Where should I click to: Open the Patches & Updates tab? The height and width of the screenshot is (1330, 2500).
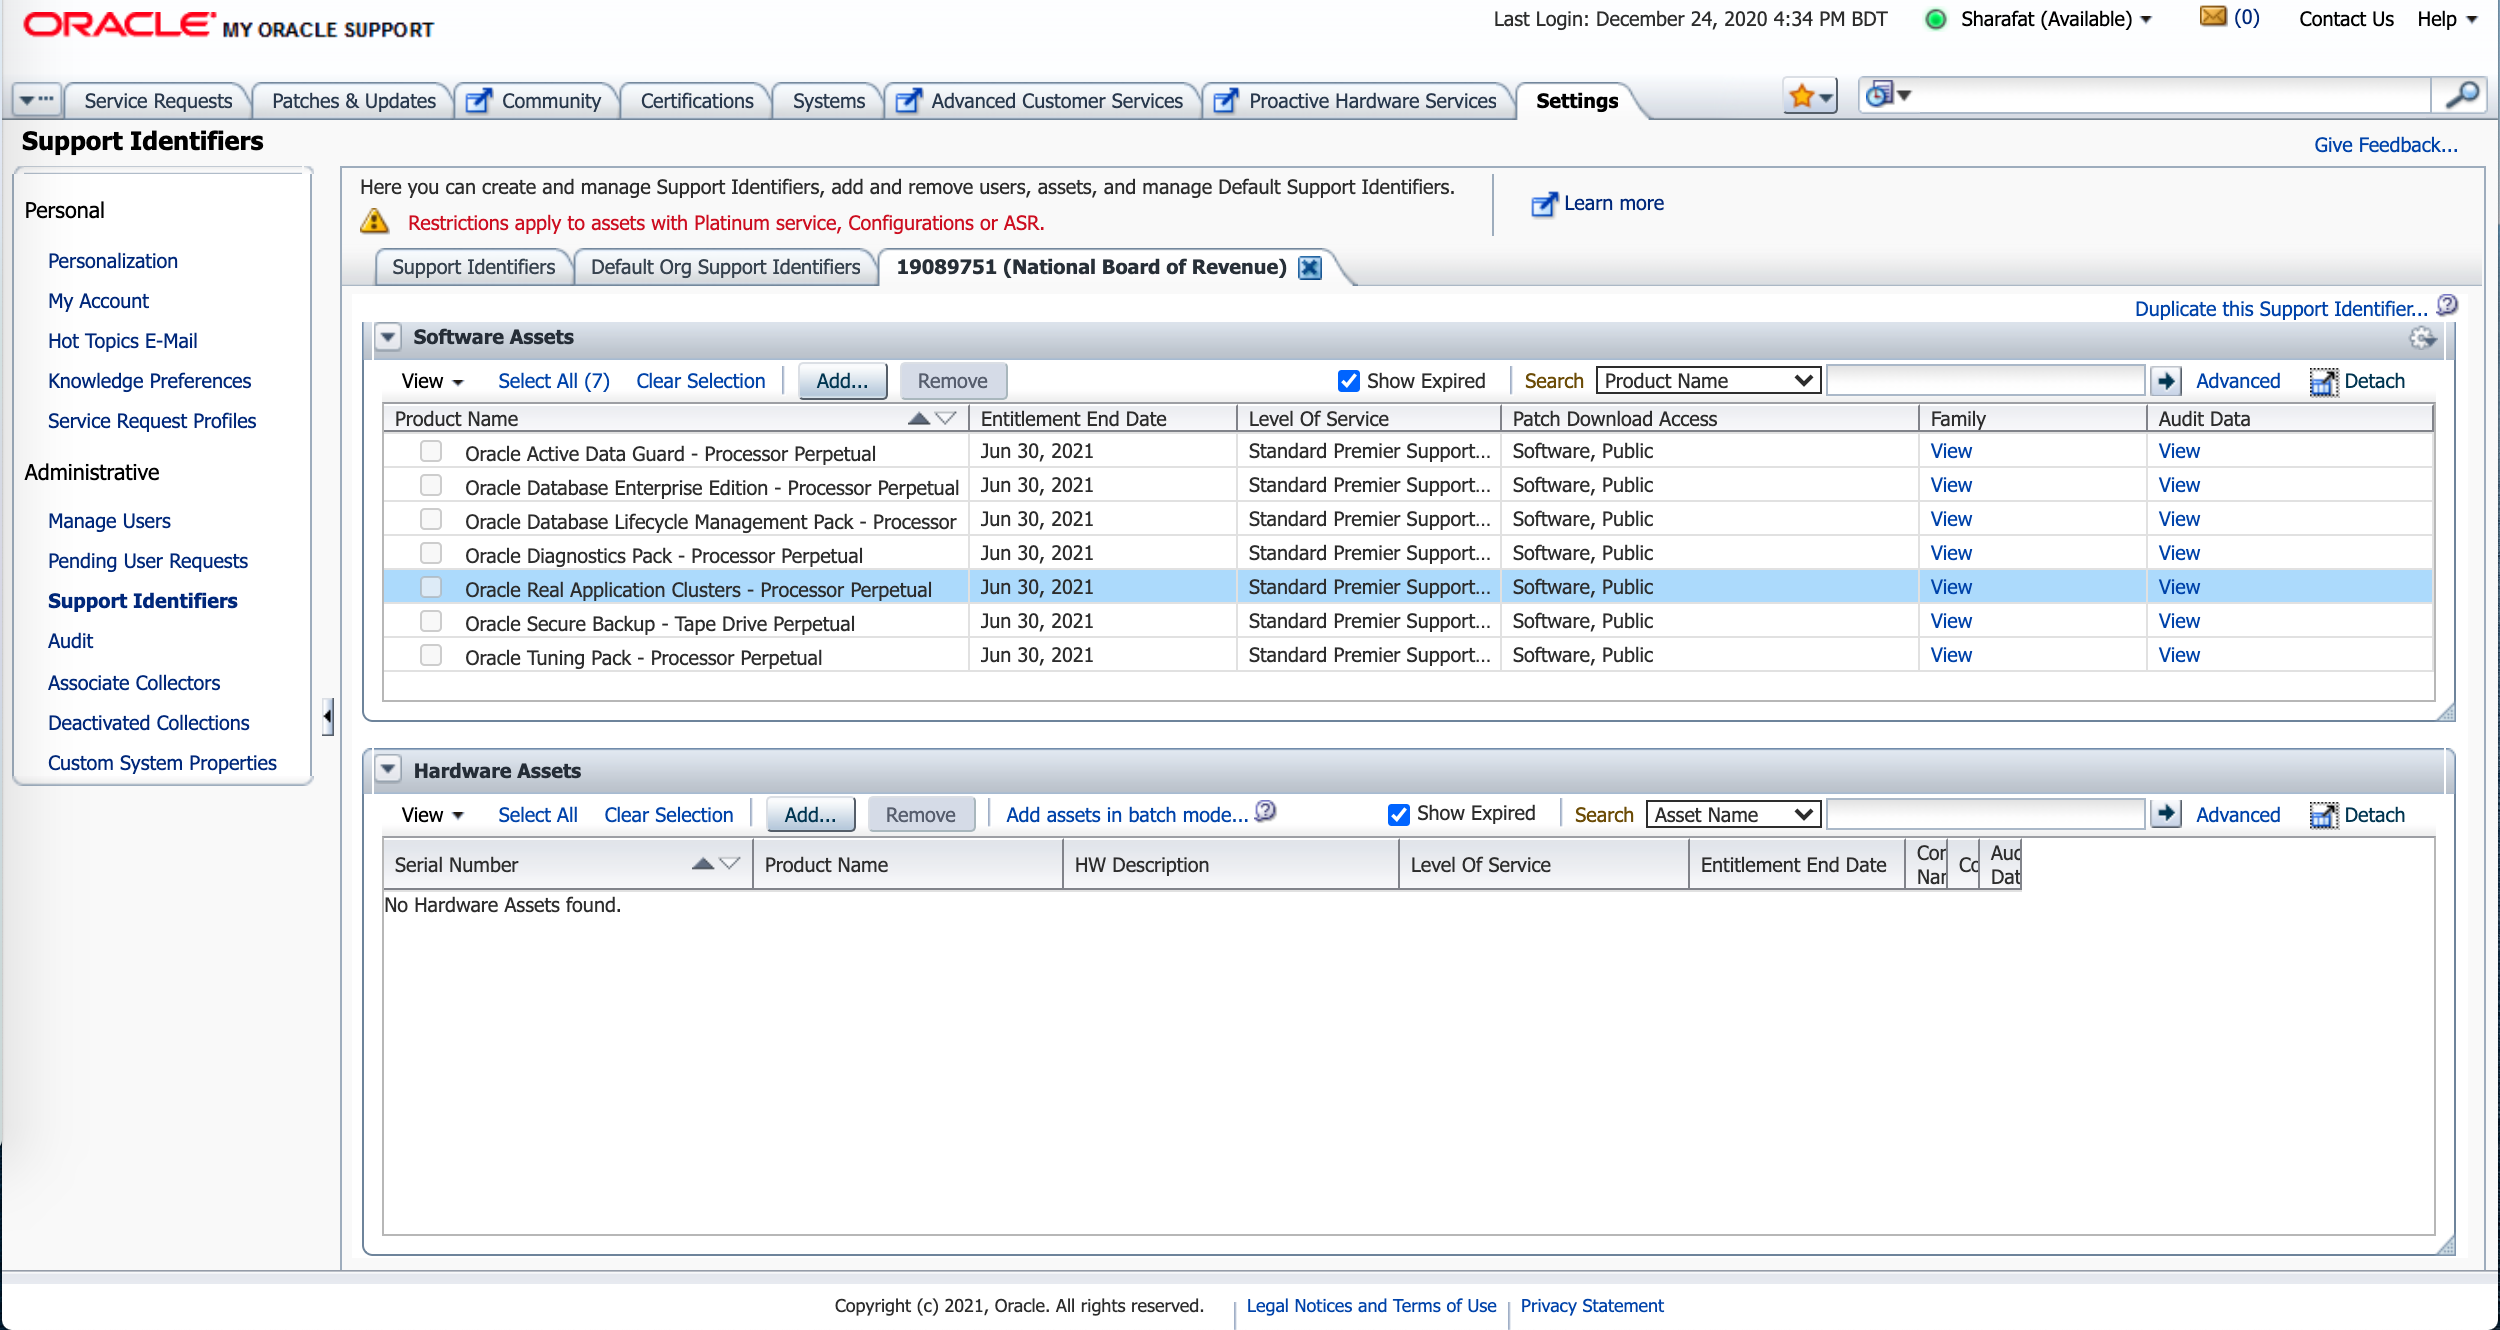click(354, 101)
